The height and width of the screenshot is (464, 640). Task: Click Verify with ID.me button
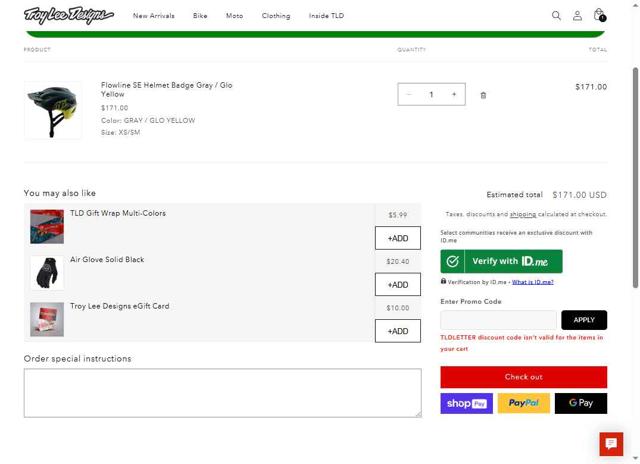click(x=501, y=261)
